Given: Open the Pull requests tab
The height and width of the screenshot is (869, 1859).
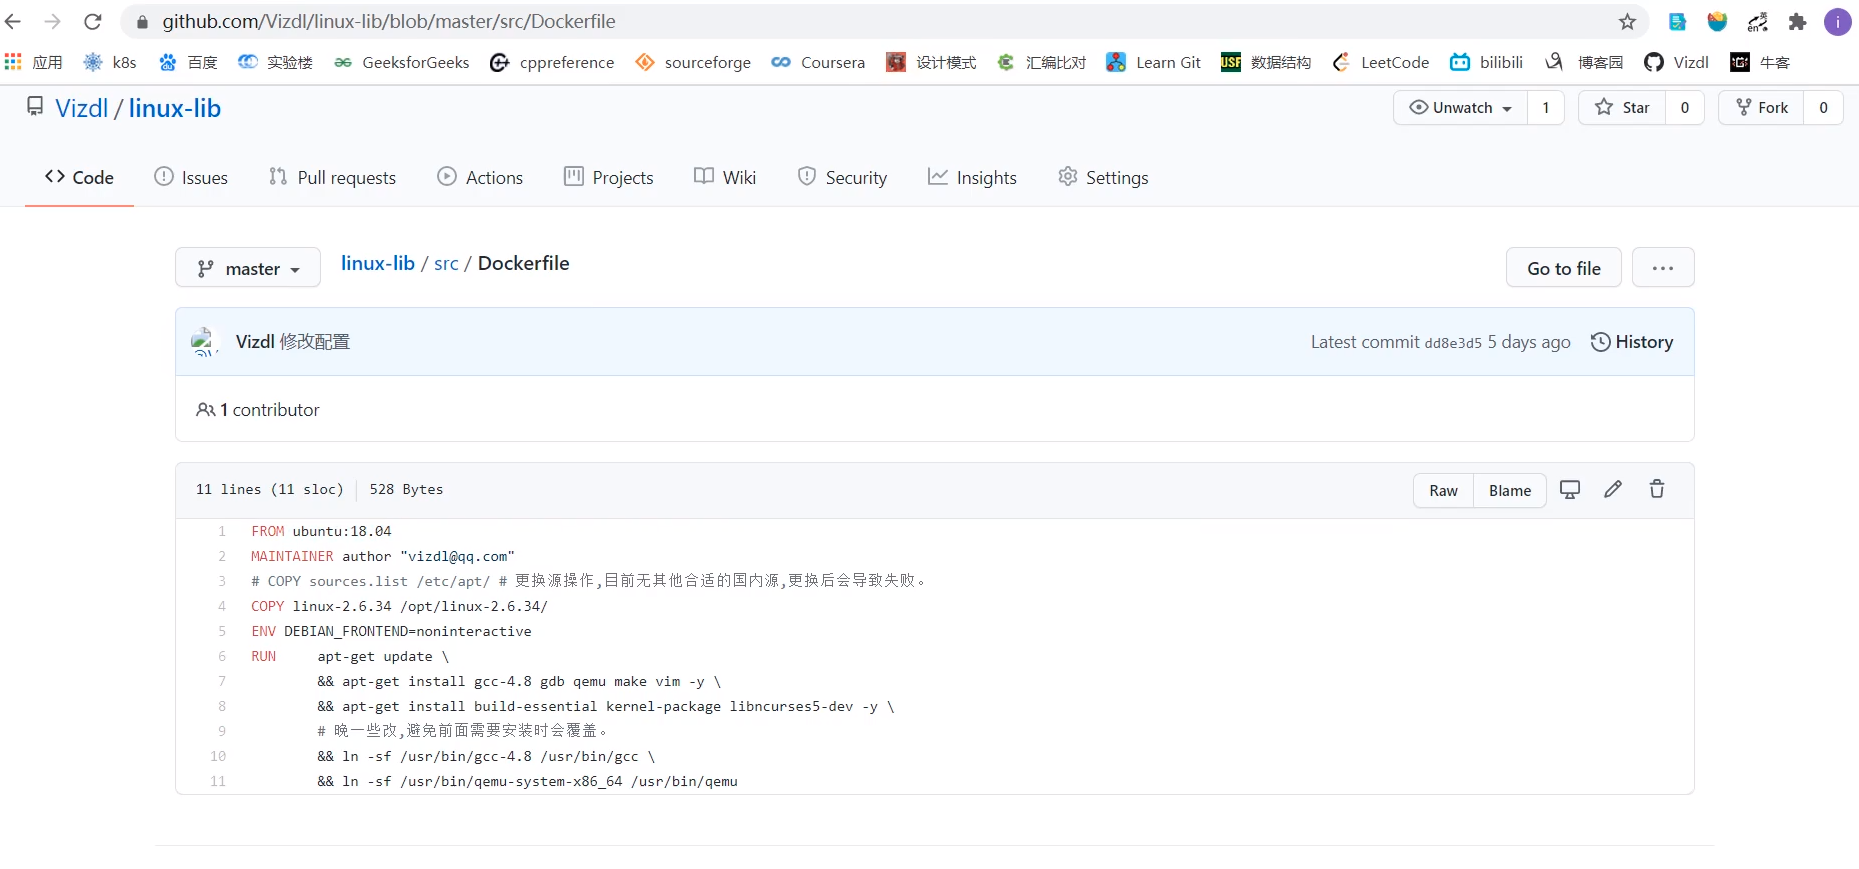Looking at the screenshot, I should [333, 178].
